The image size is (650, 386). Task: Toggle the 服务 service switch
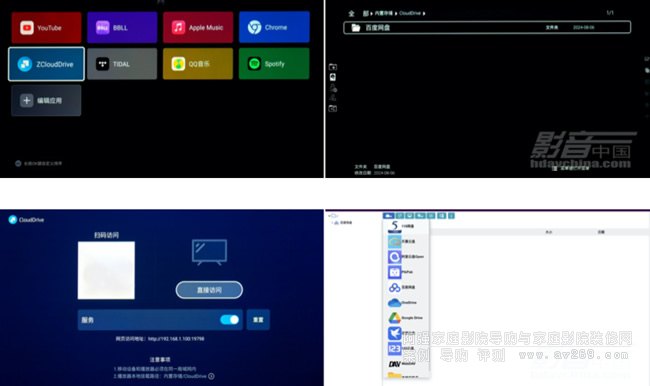point(229,320)
